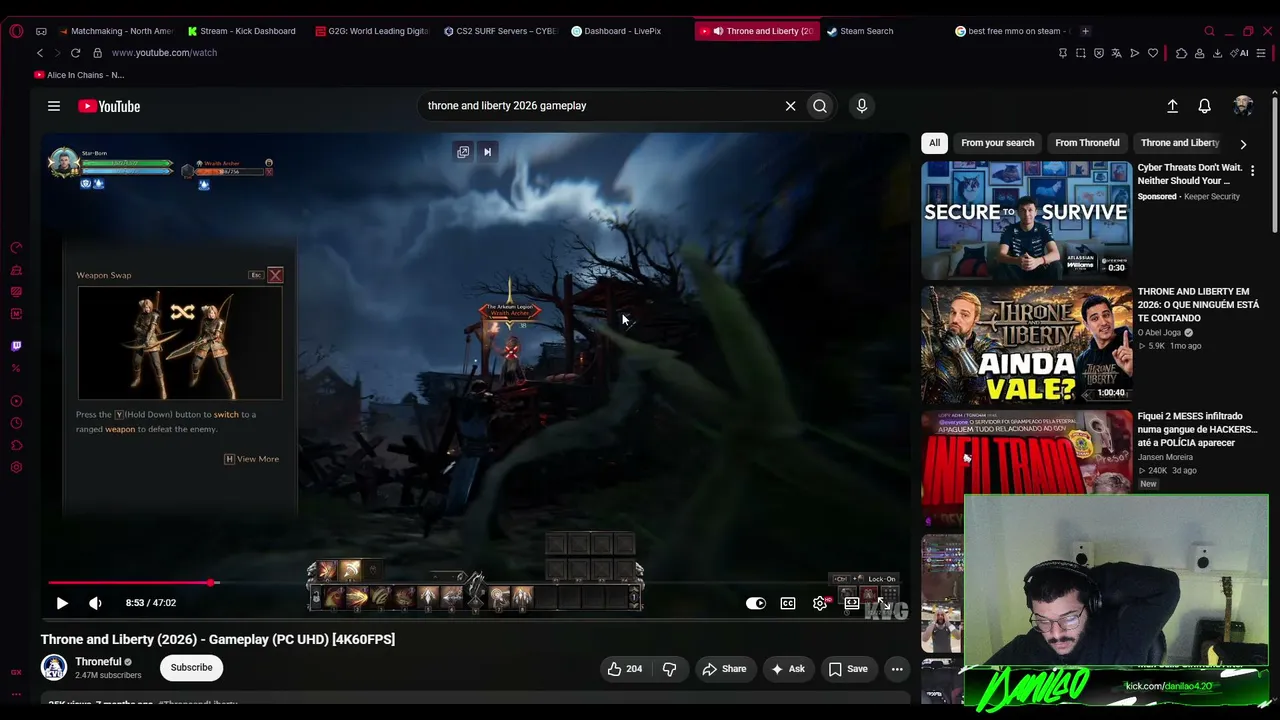
Task: Open the Alice In Chains bookmark
Action: 79,75
